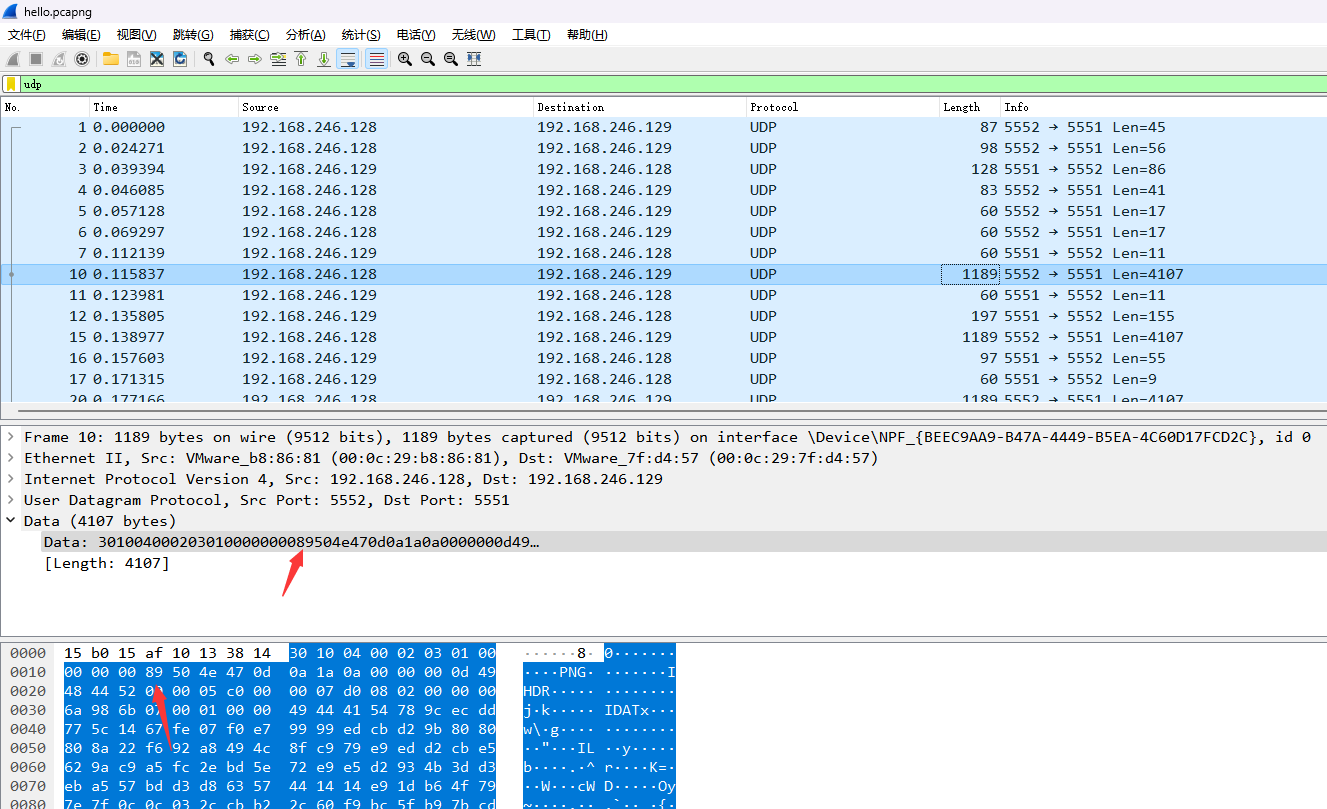Toggle auto-scroll during live capture
This screenshot has width=1327, height=809.
348,59
